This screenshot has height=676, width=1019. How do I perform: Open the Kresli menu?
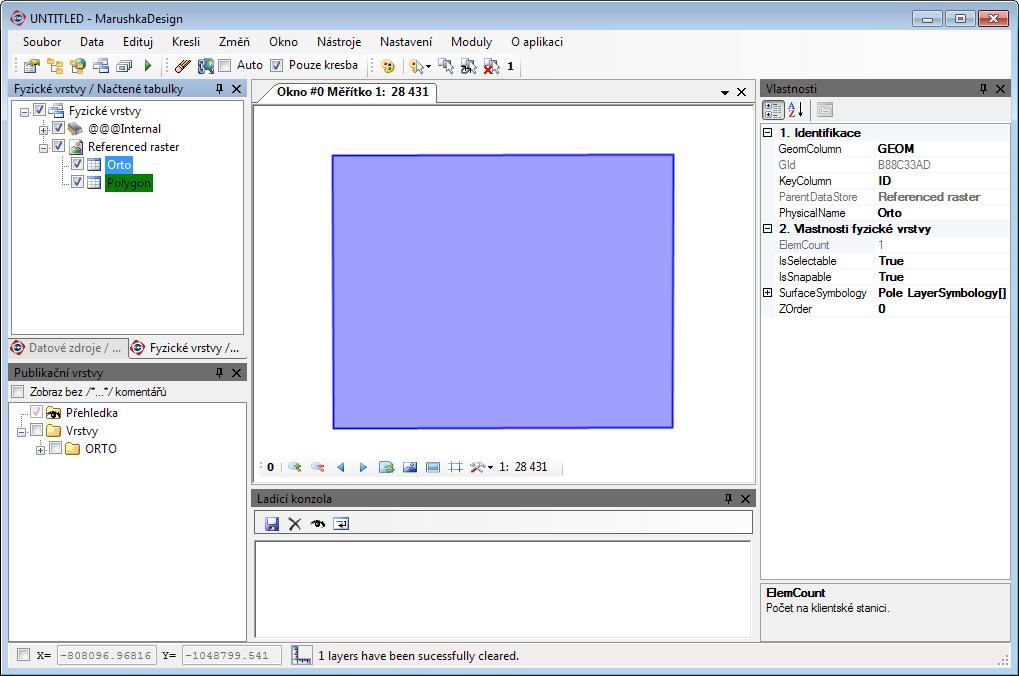click(x=186, y=42)
